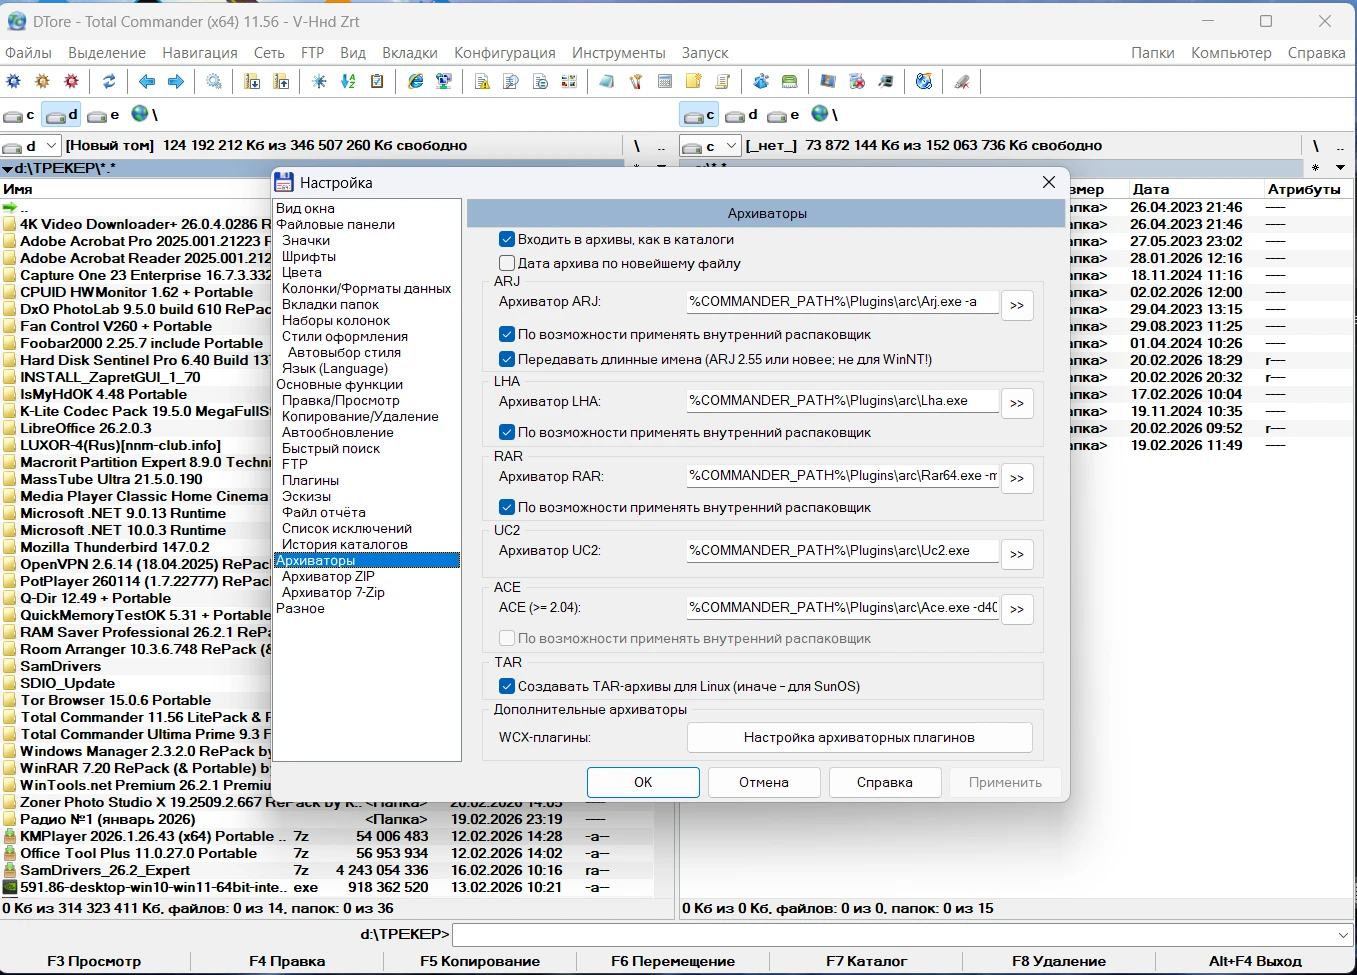Click the calculator toolbar icon
This screenshot has width=1357, height=975.
(x=664, y=82)
